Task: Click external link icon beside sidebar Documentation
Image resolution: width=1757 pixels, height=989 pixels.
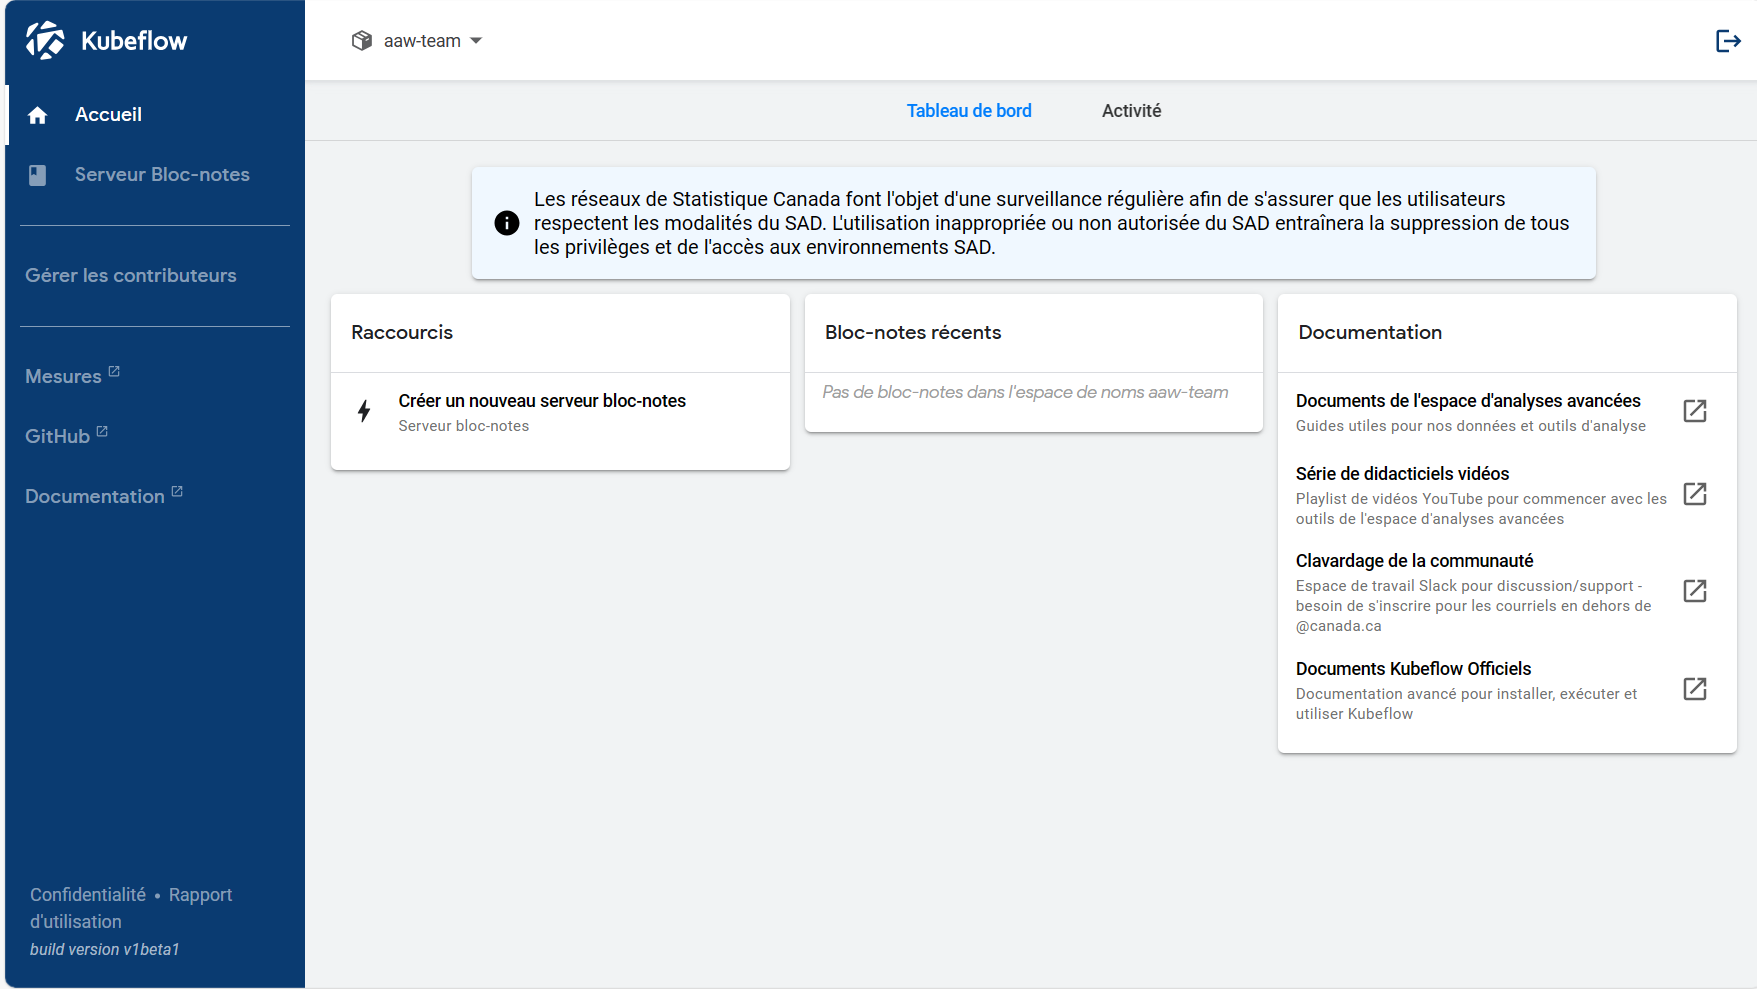Action: (177, 491)
